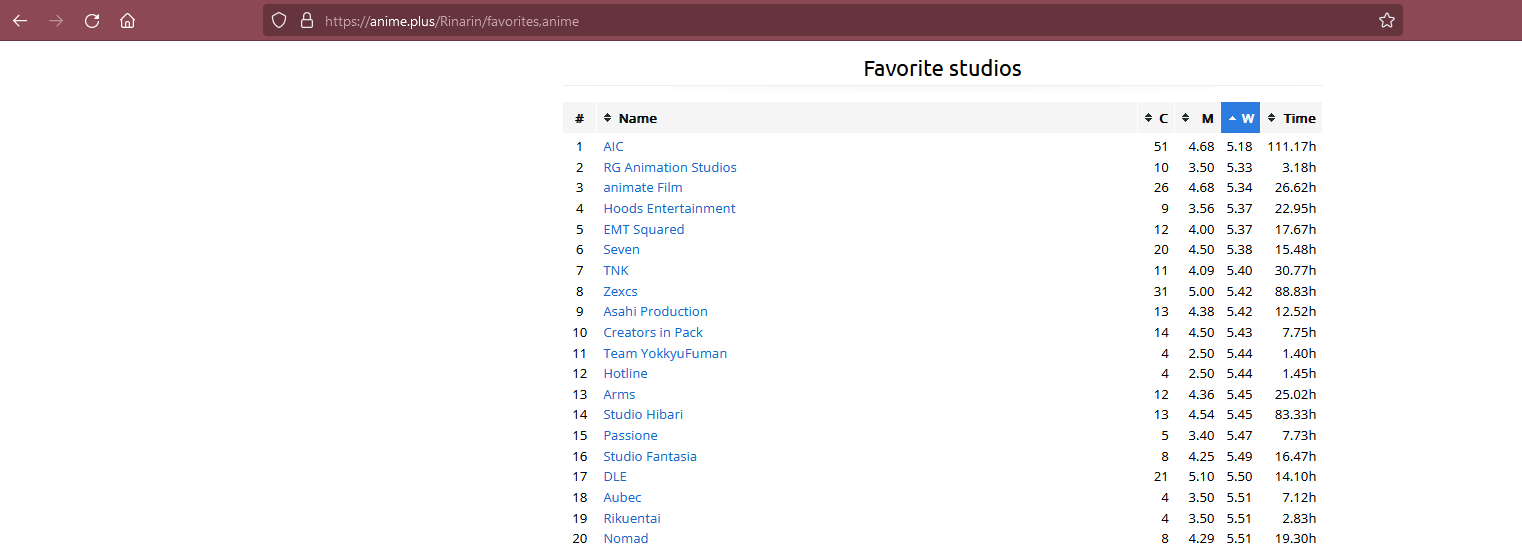Bookmark this page with the star
1522x552 pixels.
tap(1386, 21)
